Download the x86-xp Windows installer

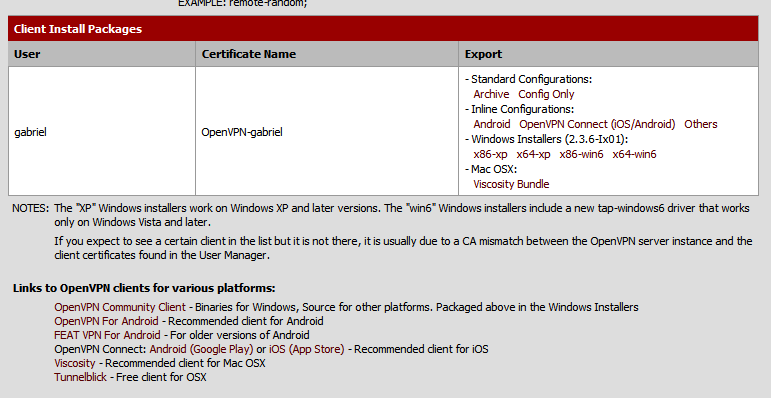tap(490, 154)
